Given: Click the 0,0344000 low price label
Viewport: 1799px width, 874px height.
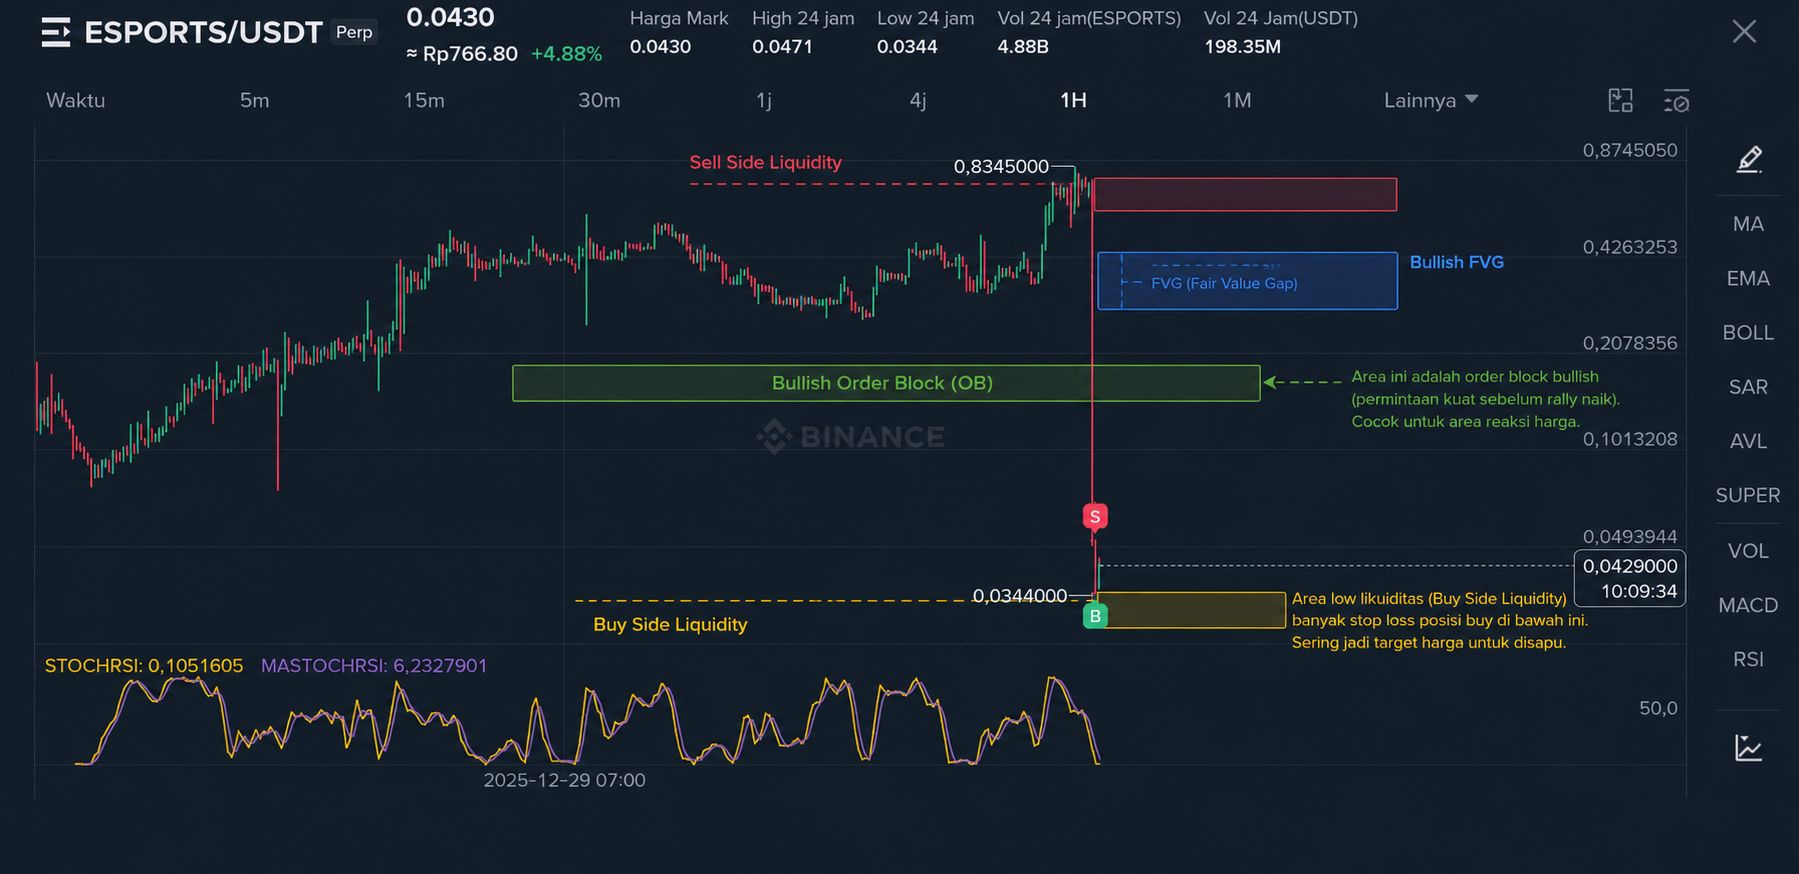Looking at the screenshot, I should click(x=1020, y=596).
